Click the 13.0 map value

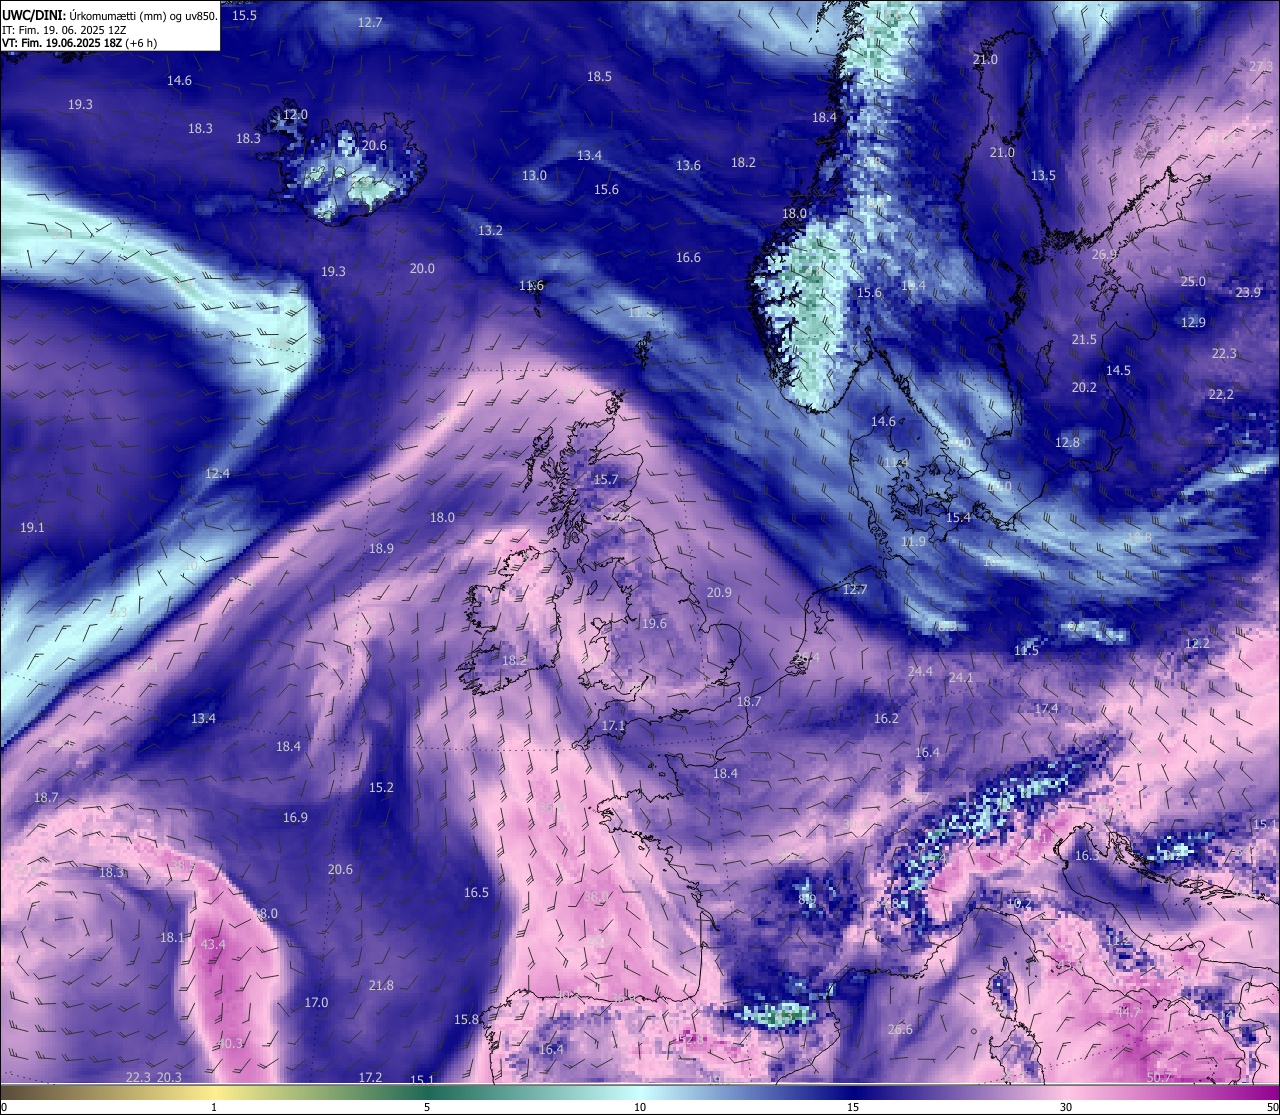(x=534, y=175)
